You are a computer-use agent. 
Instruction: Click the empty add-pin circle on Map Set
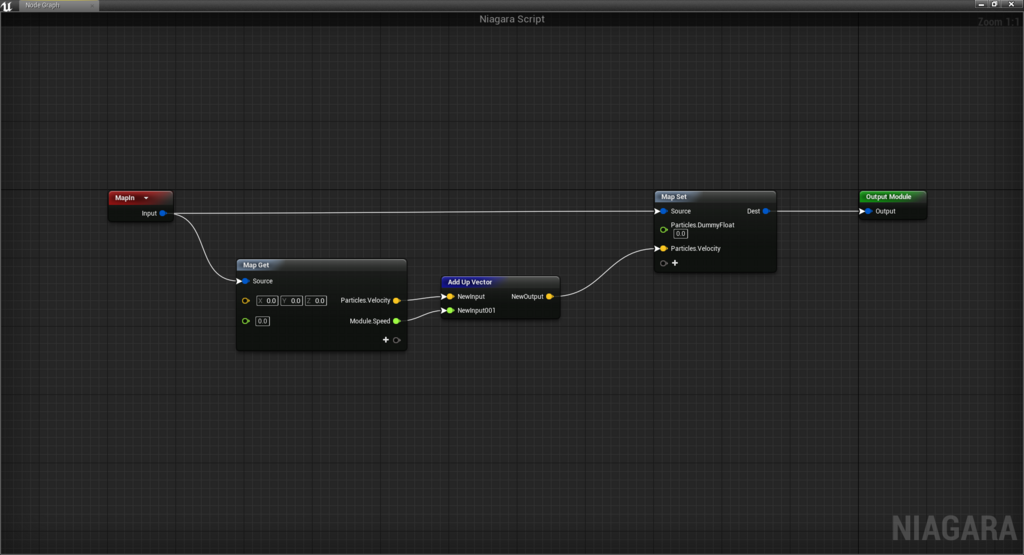coord(664,264)
